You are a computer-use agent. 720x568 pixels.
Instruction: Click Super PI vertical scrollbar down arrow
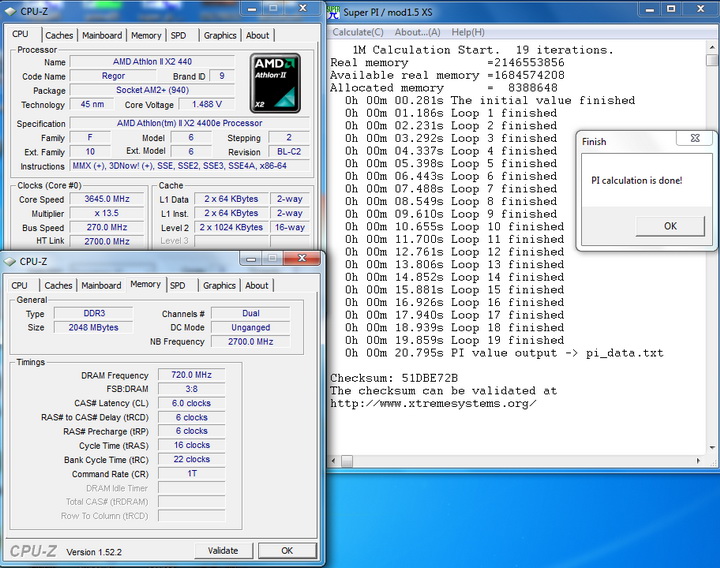pyautogui.click(x=712, y=447)
